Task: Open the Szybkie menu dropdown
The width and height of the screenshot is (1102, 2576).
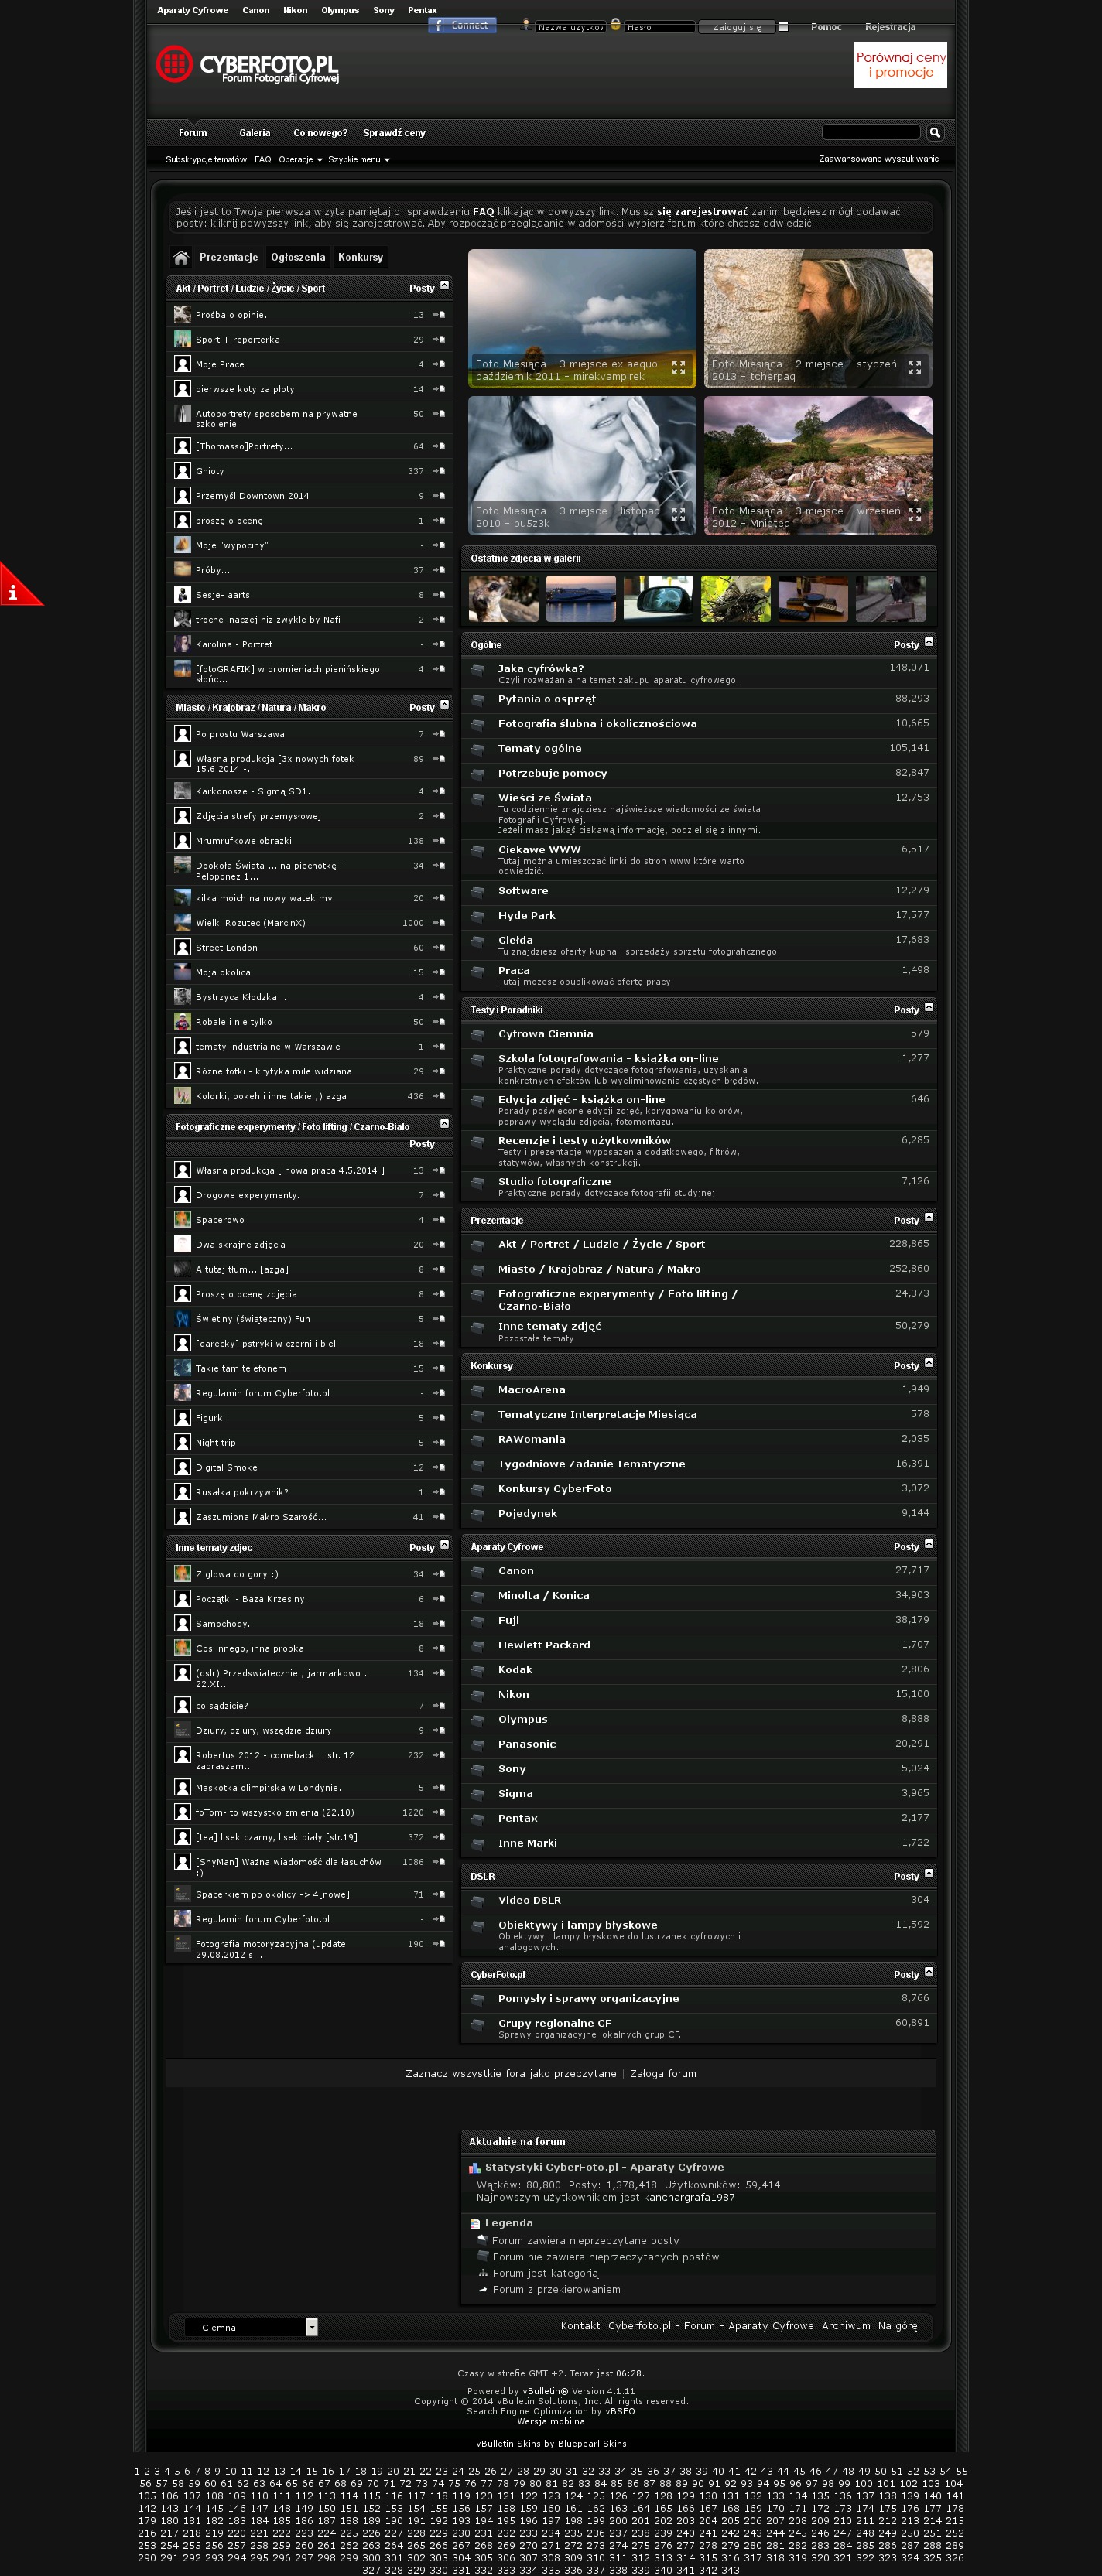Action: 359,160
